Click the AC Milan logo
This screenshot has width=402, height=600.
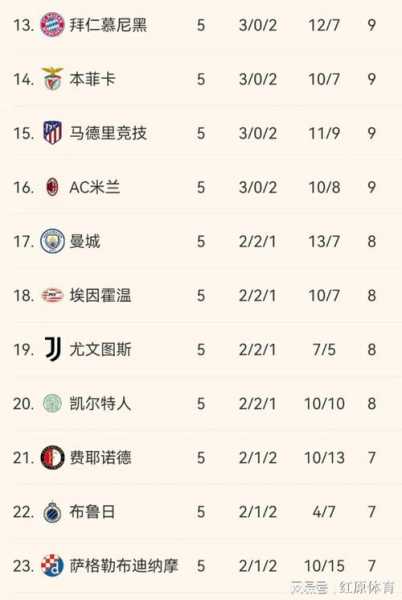(x=52, y=187)
